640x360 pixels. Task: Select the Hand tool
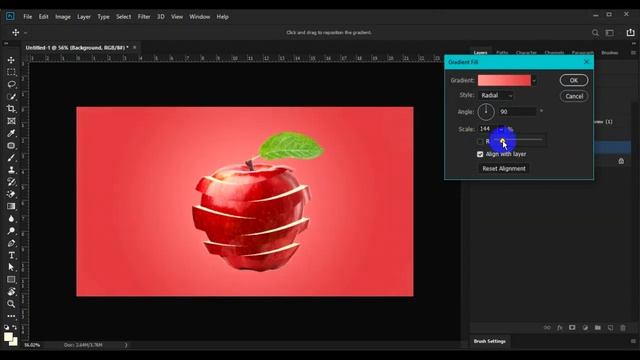[11, 292]
